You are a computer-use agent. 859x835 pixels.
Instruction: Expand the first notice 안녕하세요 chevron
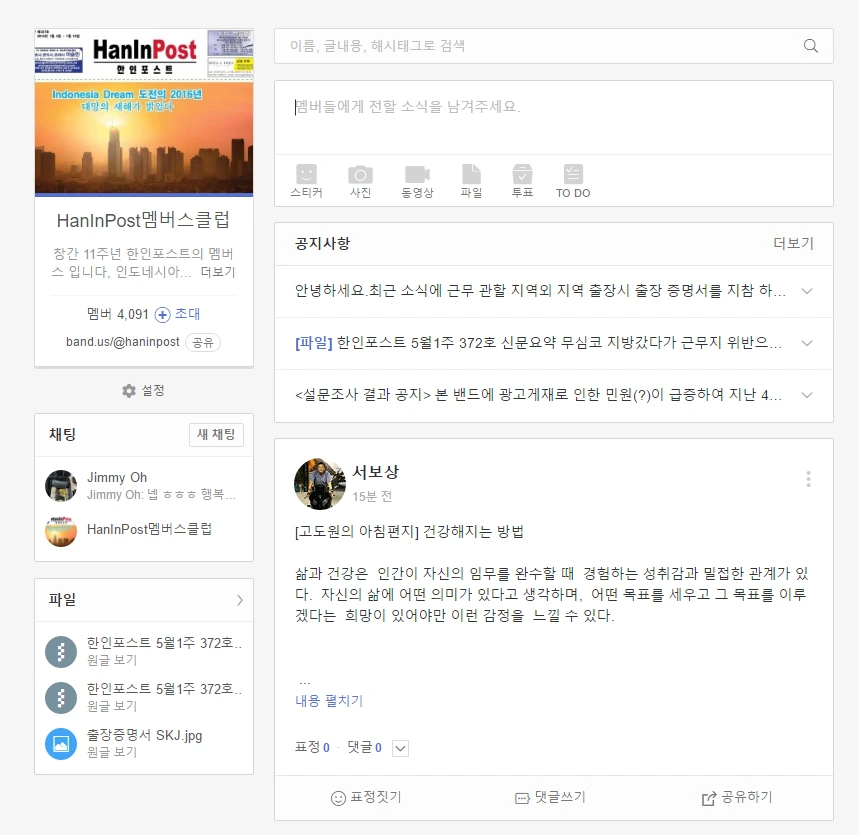(x=806, y=291)
